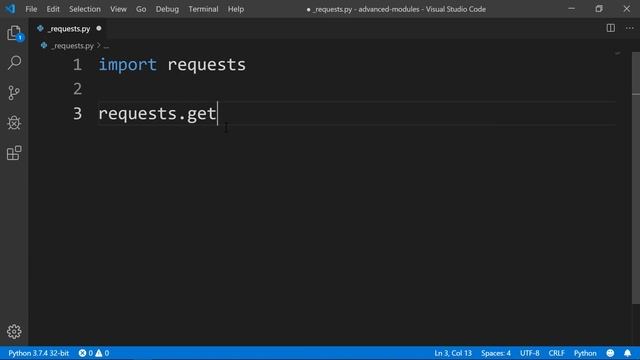Open the Help menu
The width and height of the screenshot is (640, 360).
coord(236,9)
